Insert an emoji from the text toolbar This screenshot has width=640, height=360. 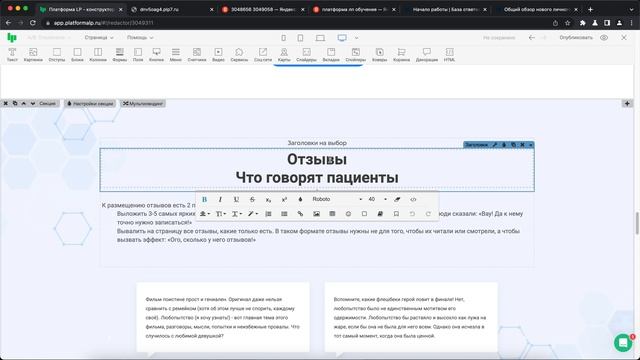348,214
